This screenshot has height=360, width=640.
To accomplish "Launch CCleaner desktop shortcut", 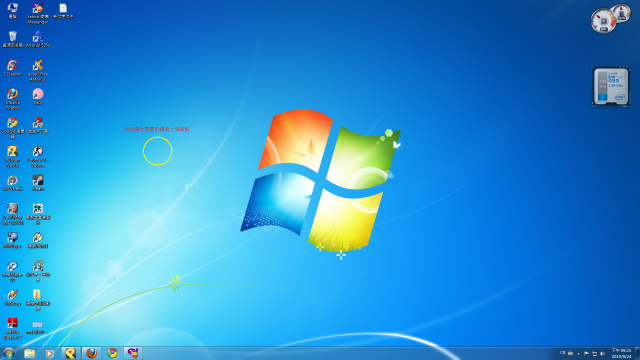I will [13, 68].
